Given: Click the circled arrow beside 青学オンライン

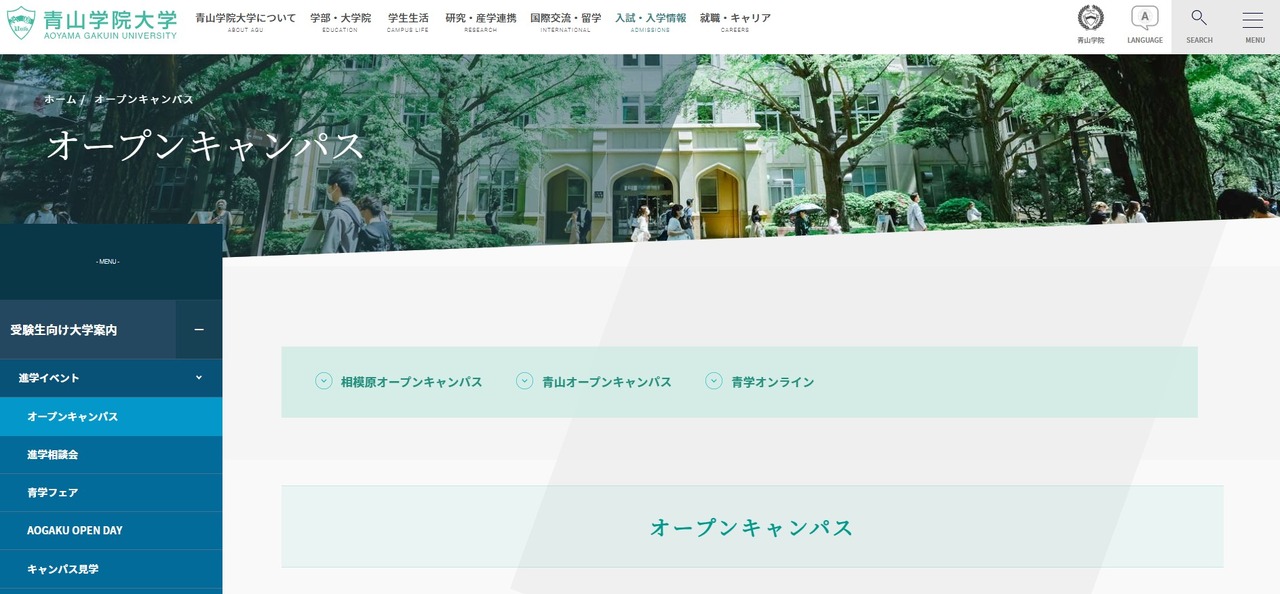Looking at the screenshot, I should tap(714, 381).
